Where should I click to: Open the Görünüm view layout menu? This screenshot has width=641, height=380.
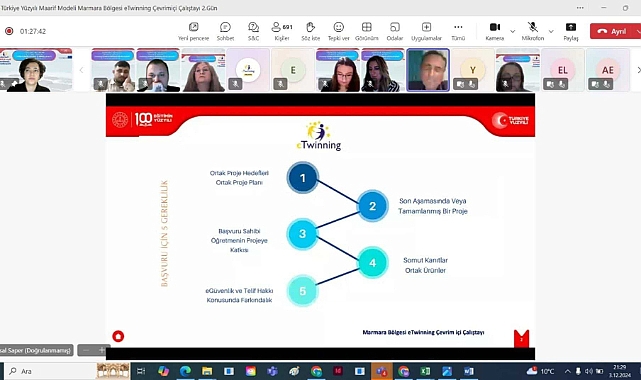click(x=367, y=31)
